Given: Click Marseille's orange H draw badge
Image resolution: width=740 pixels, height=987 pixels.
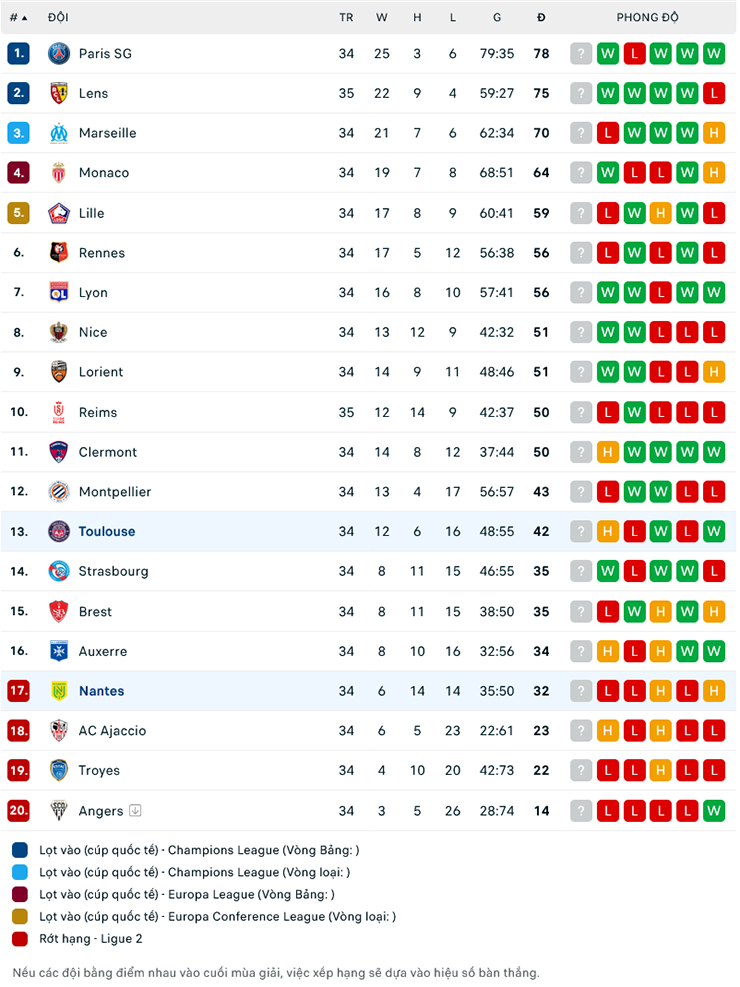Looking at the screenshot, I should point(714,133).
